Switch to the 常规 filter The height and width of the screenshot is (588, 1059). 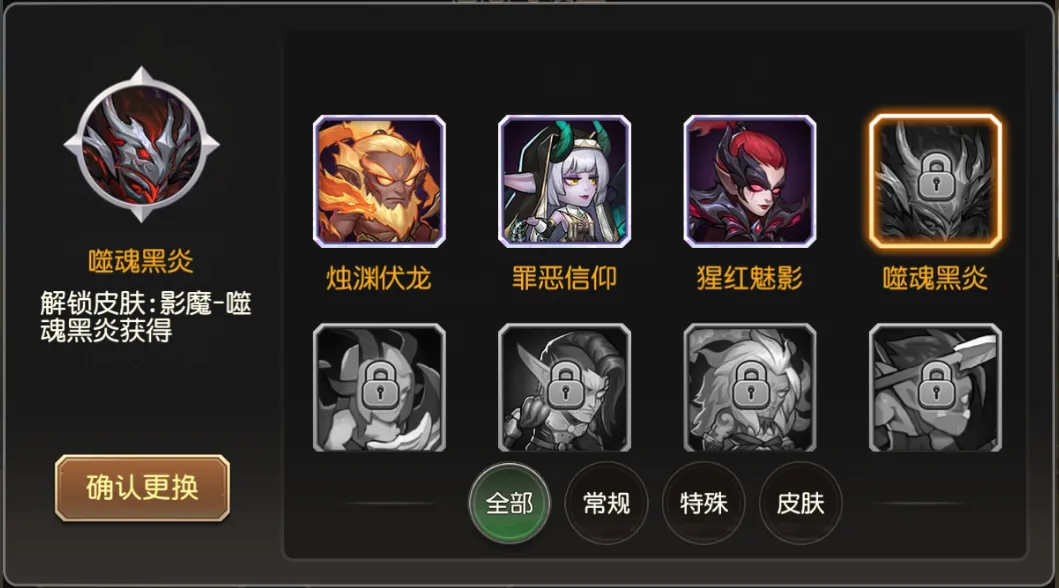(606, 503)
